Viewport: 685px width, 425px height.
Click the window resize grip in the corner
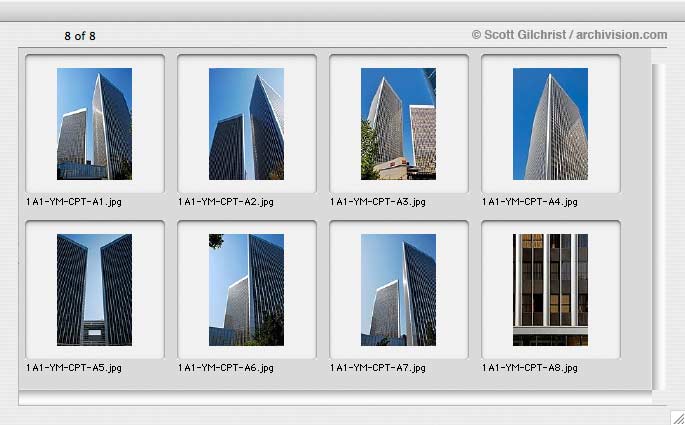click(x=678, y=417)
